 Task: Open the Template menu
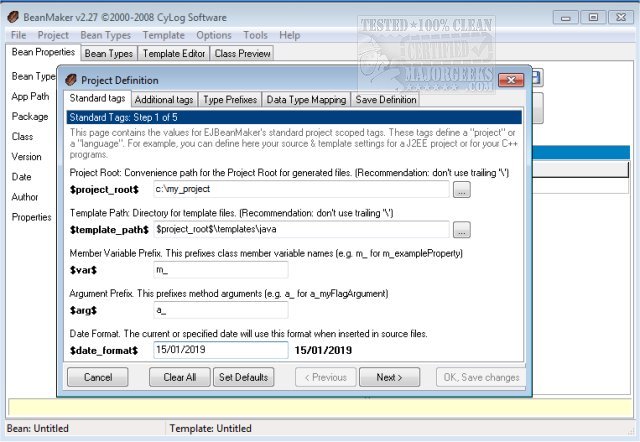(x=164, y=35)
